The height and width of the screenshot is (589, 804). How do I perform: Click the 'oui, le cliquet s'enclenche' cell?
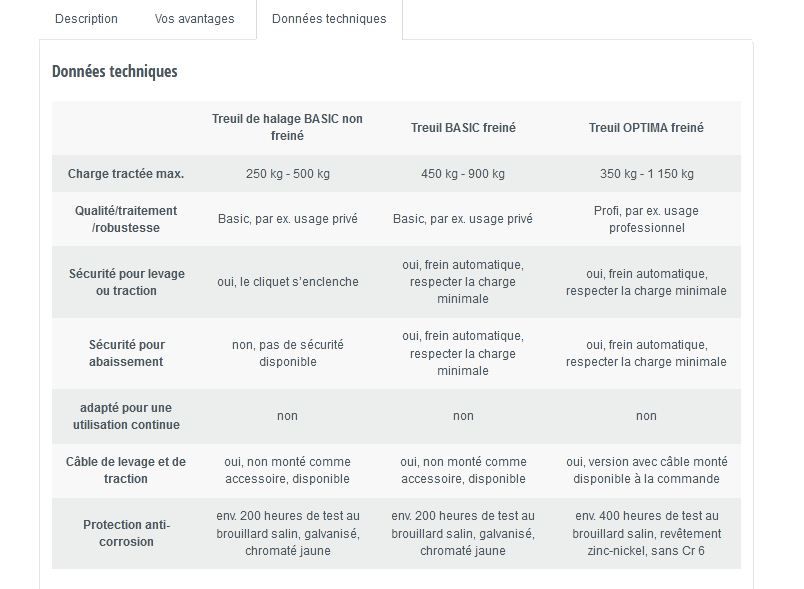point(287,282)
